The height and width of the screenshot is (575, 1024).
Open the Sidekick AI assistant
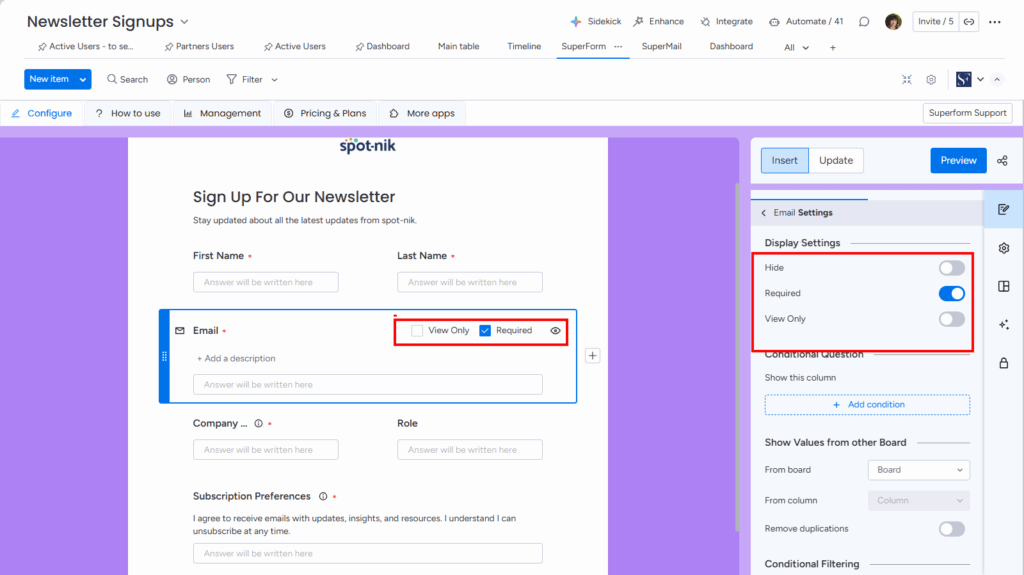(596, 21)
